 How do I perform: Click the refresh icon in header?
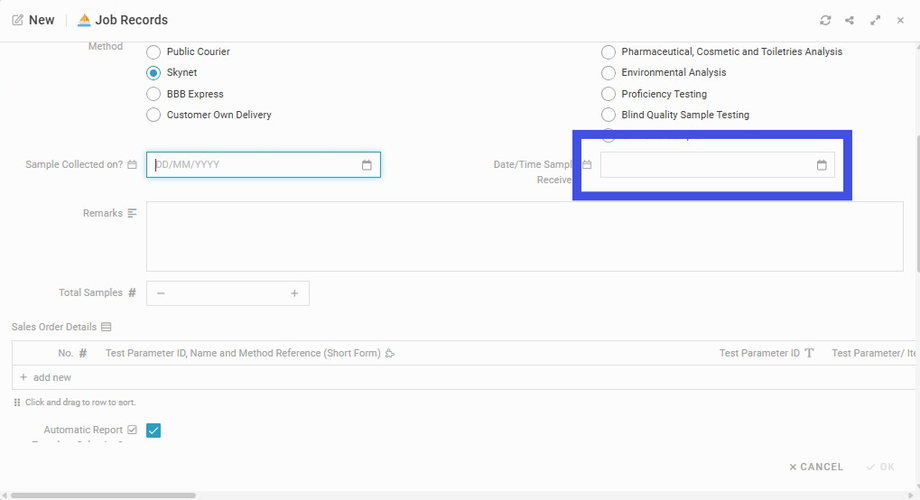click(x=825, y=21)
